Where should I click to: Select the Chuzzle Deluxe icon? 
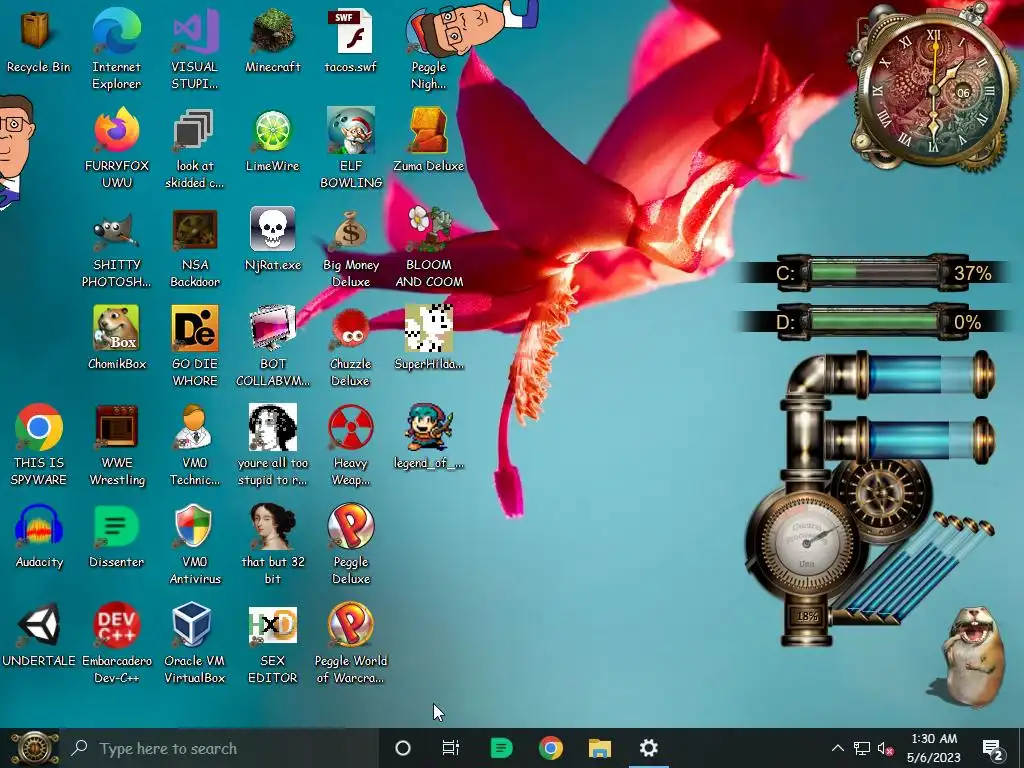(x=351, y=345)
